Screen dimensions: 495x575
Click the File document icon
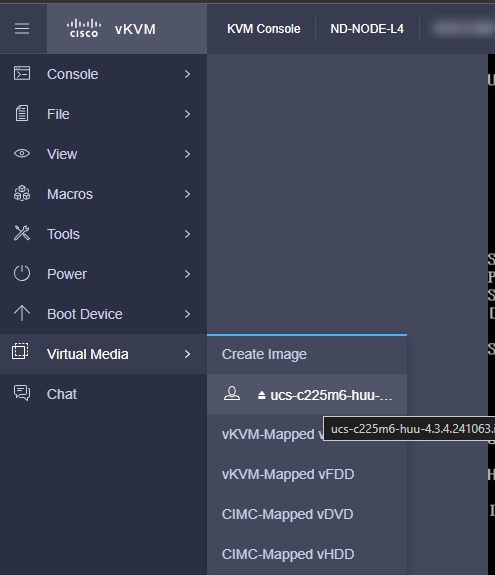click(x=22, y=113)
